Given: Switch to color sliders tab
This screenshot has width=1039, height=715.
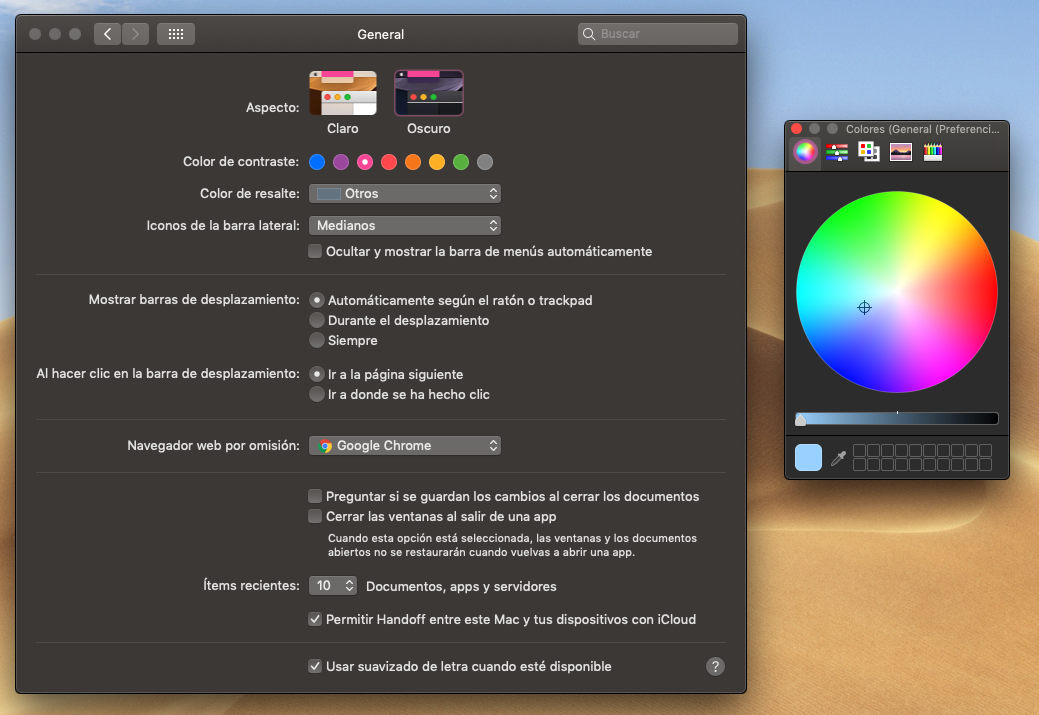Looking at the screenshot, I should click(837, 152).
